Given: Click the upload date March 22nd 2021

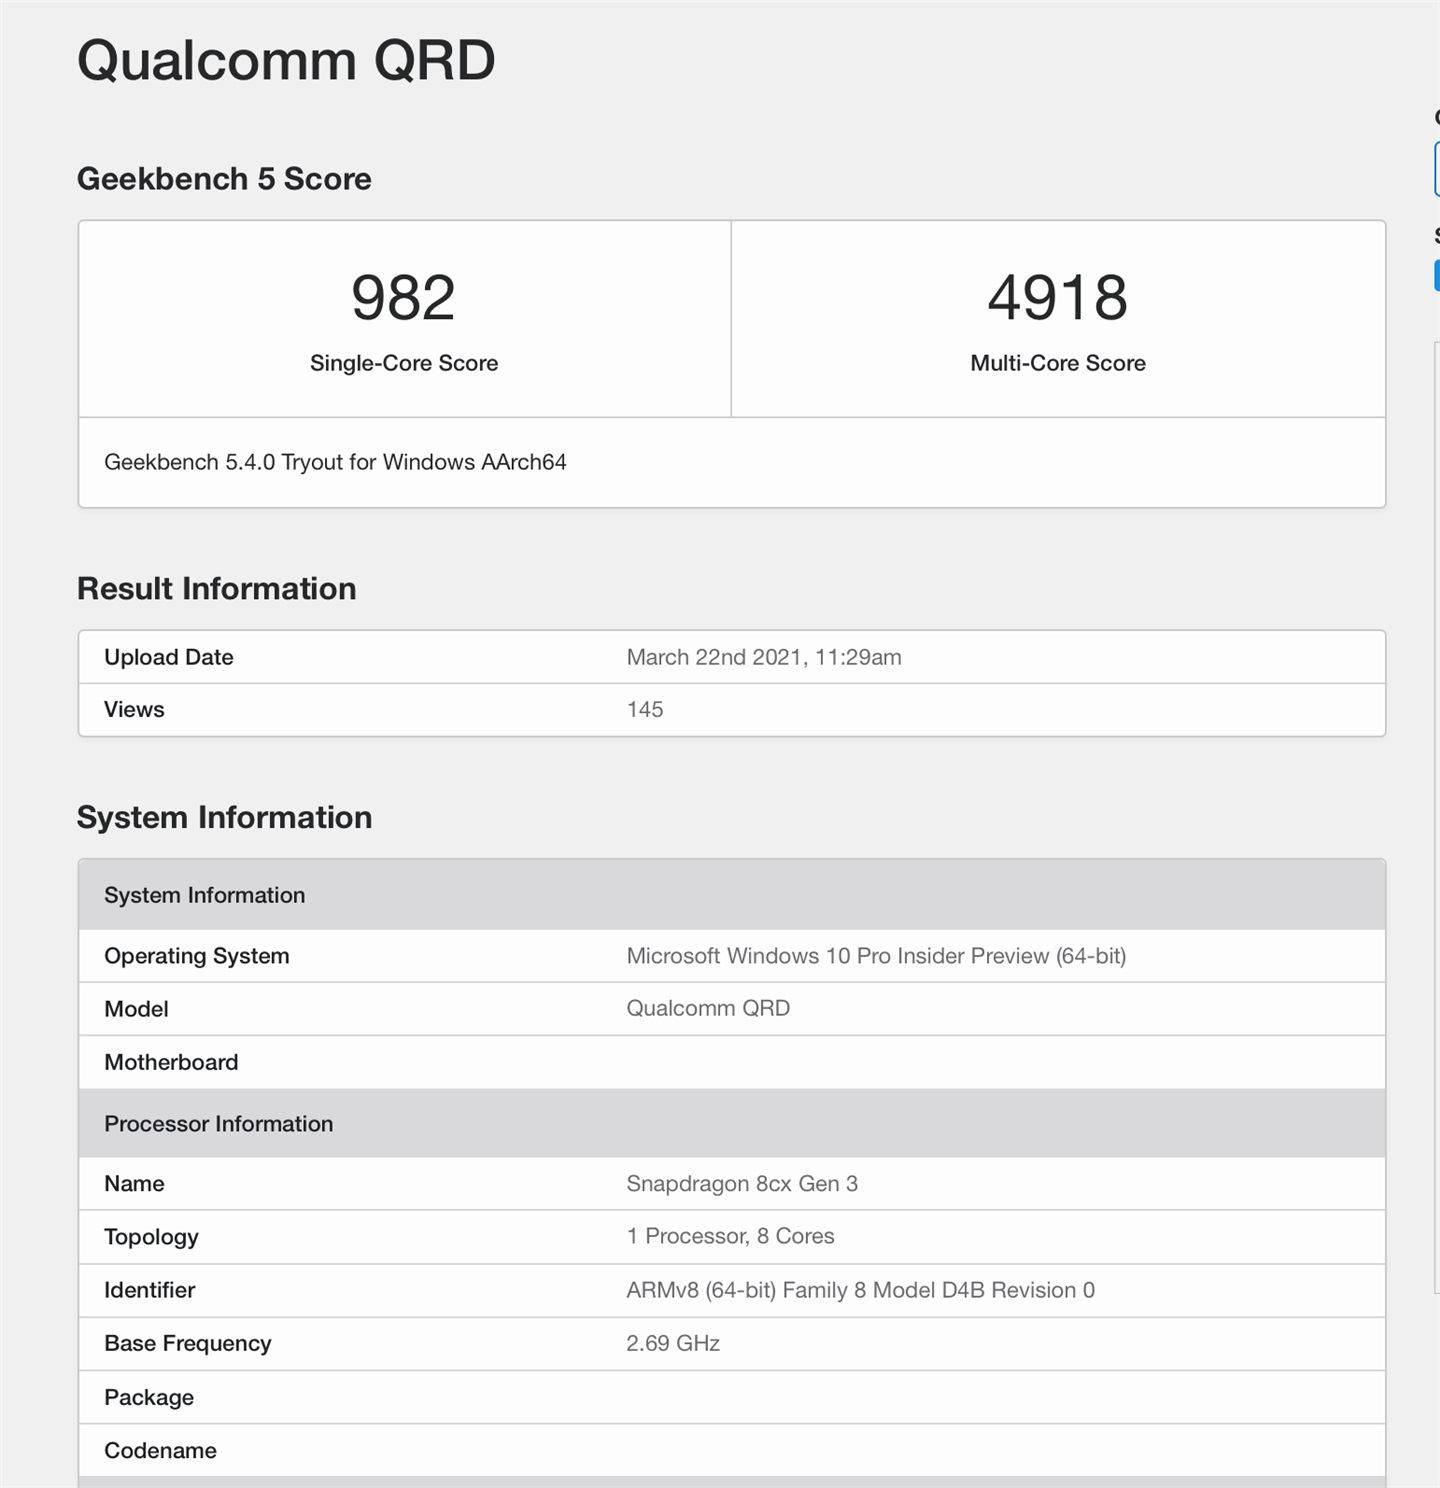Looking at the screenshot, I should pos(763,657).
